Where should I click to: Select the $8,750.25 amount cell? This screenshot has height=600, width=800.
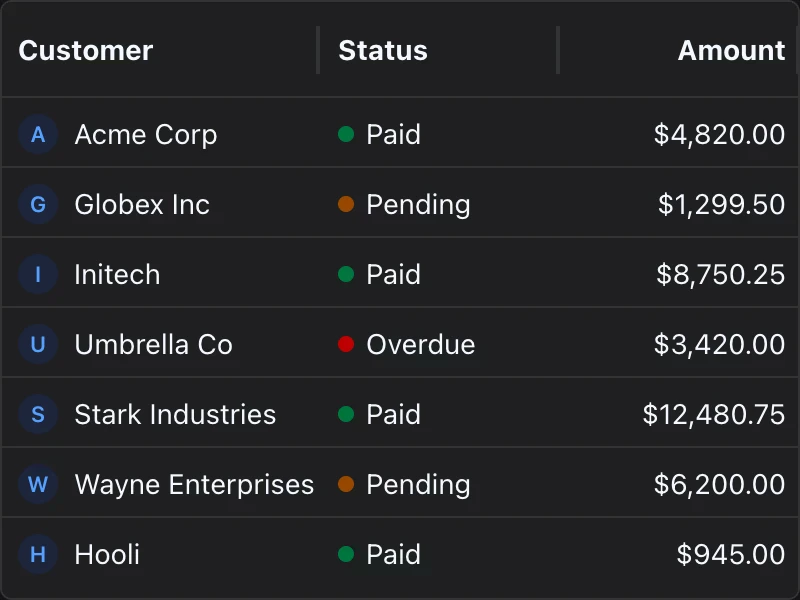click(x=720, y=274)
